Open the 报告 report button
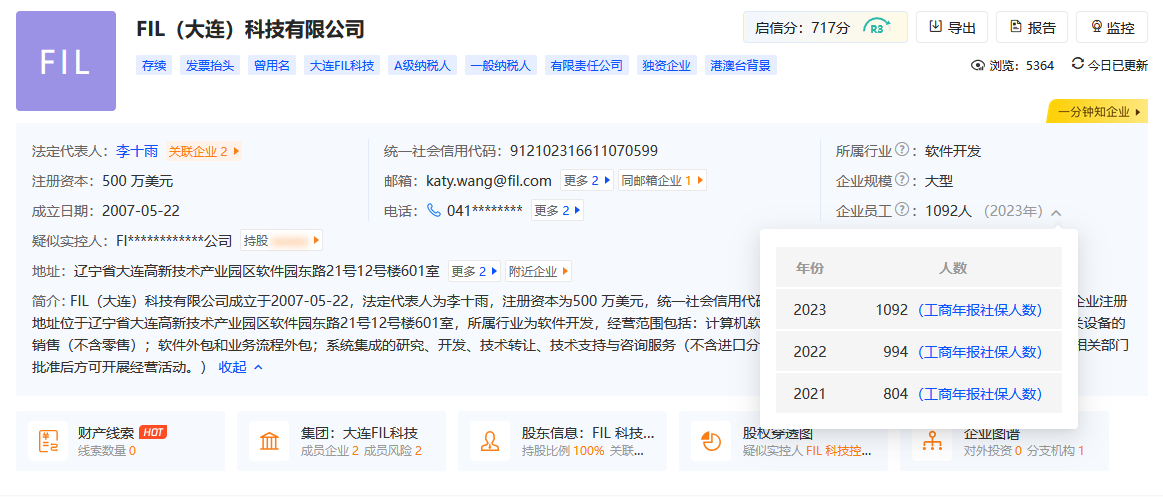Viewport: 1163px width, 497px height. pyautogui.click(x=1032, y=28)
